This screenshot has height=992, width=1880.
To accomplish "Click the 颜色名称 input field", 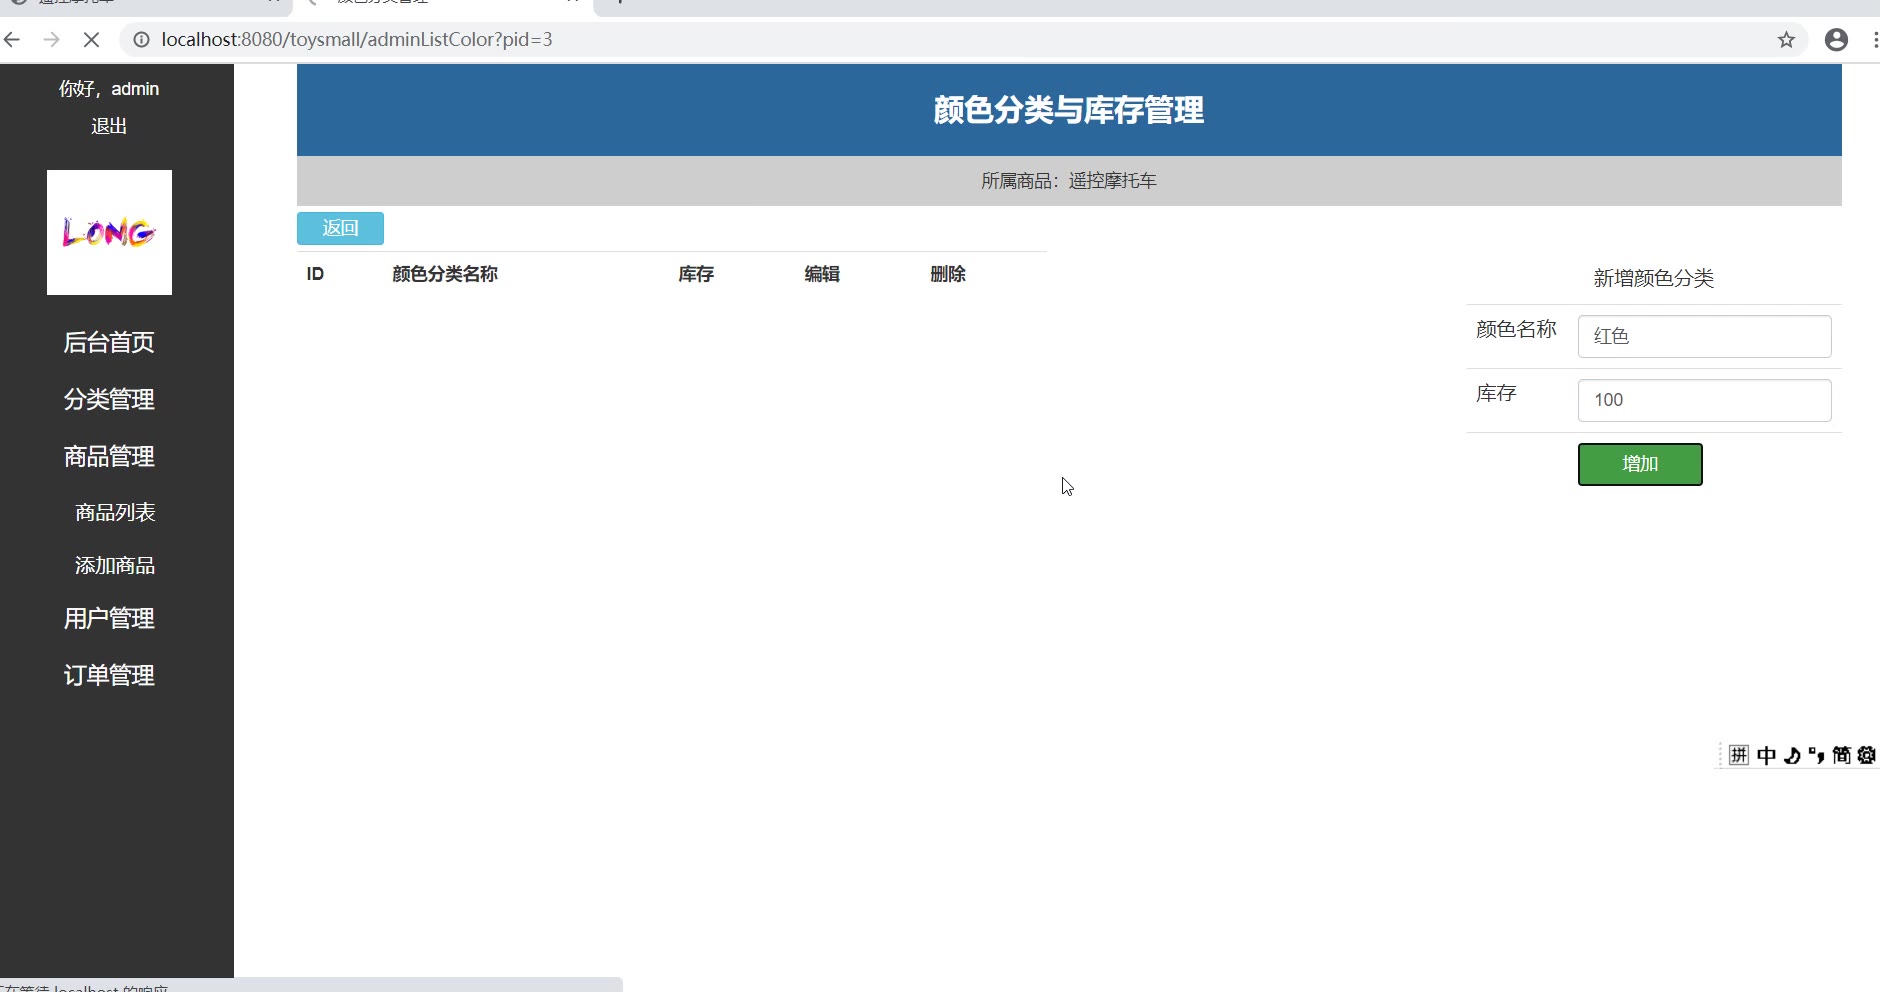I will click(1704, 336).
